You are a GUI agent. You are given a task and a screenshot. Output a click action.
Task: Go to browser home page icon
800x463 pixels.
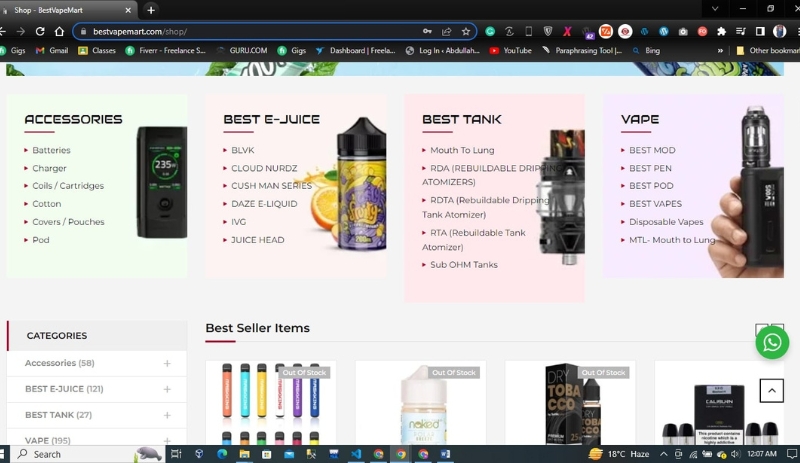59,32
